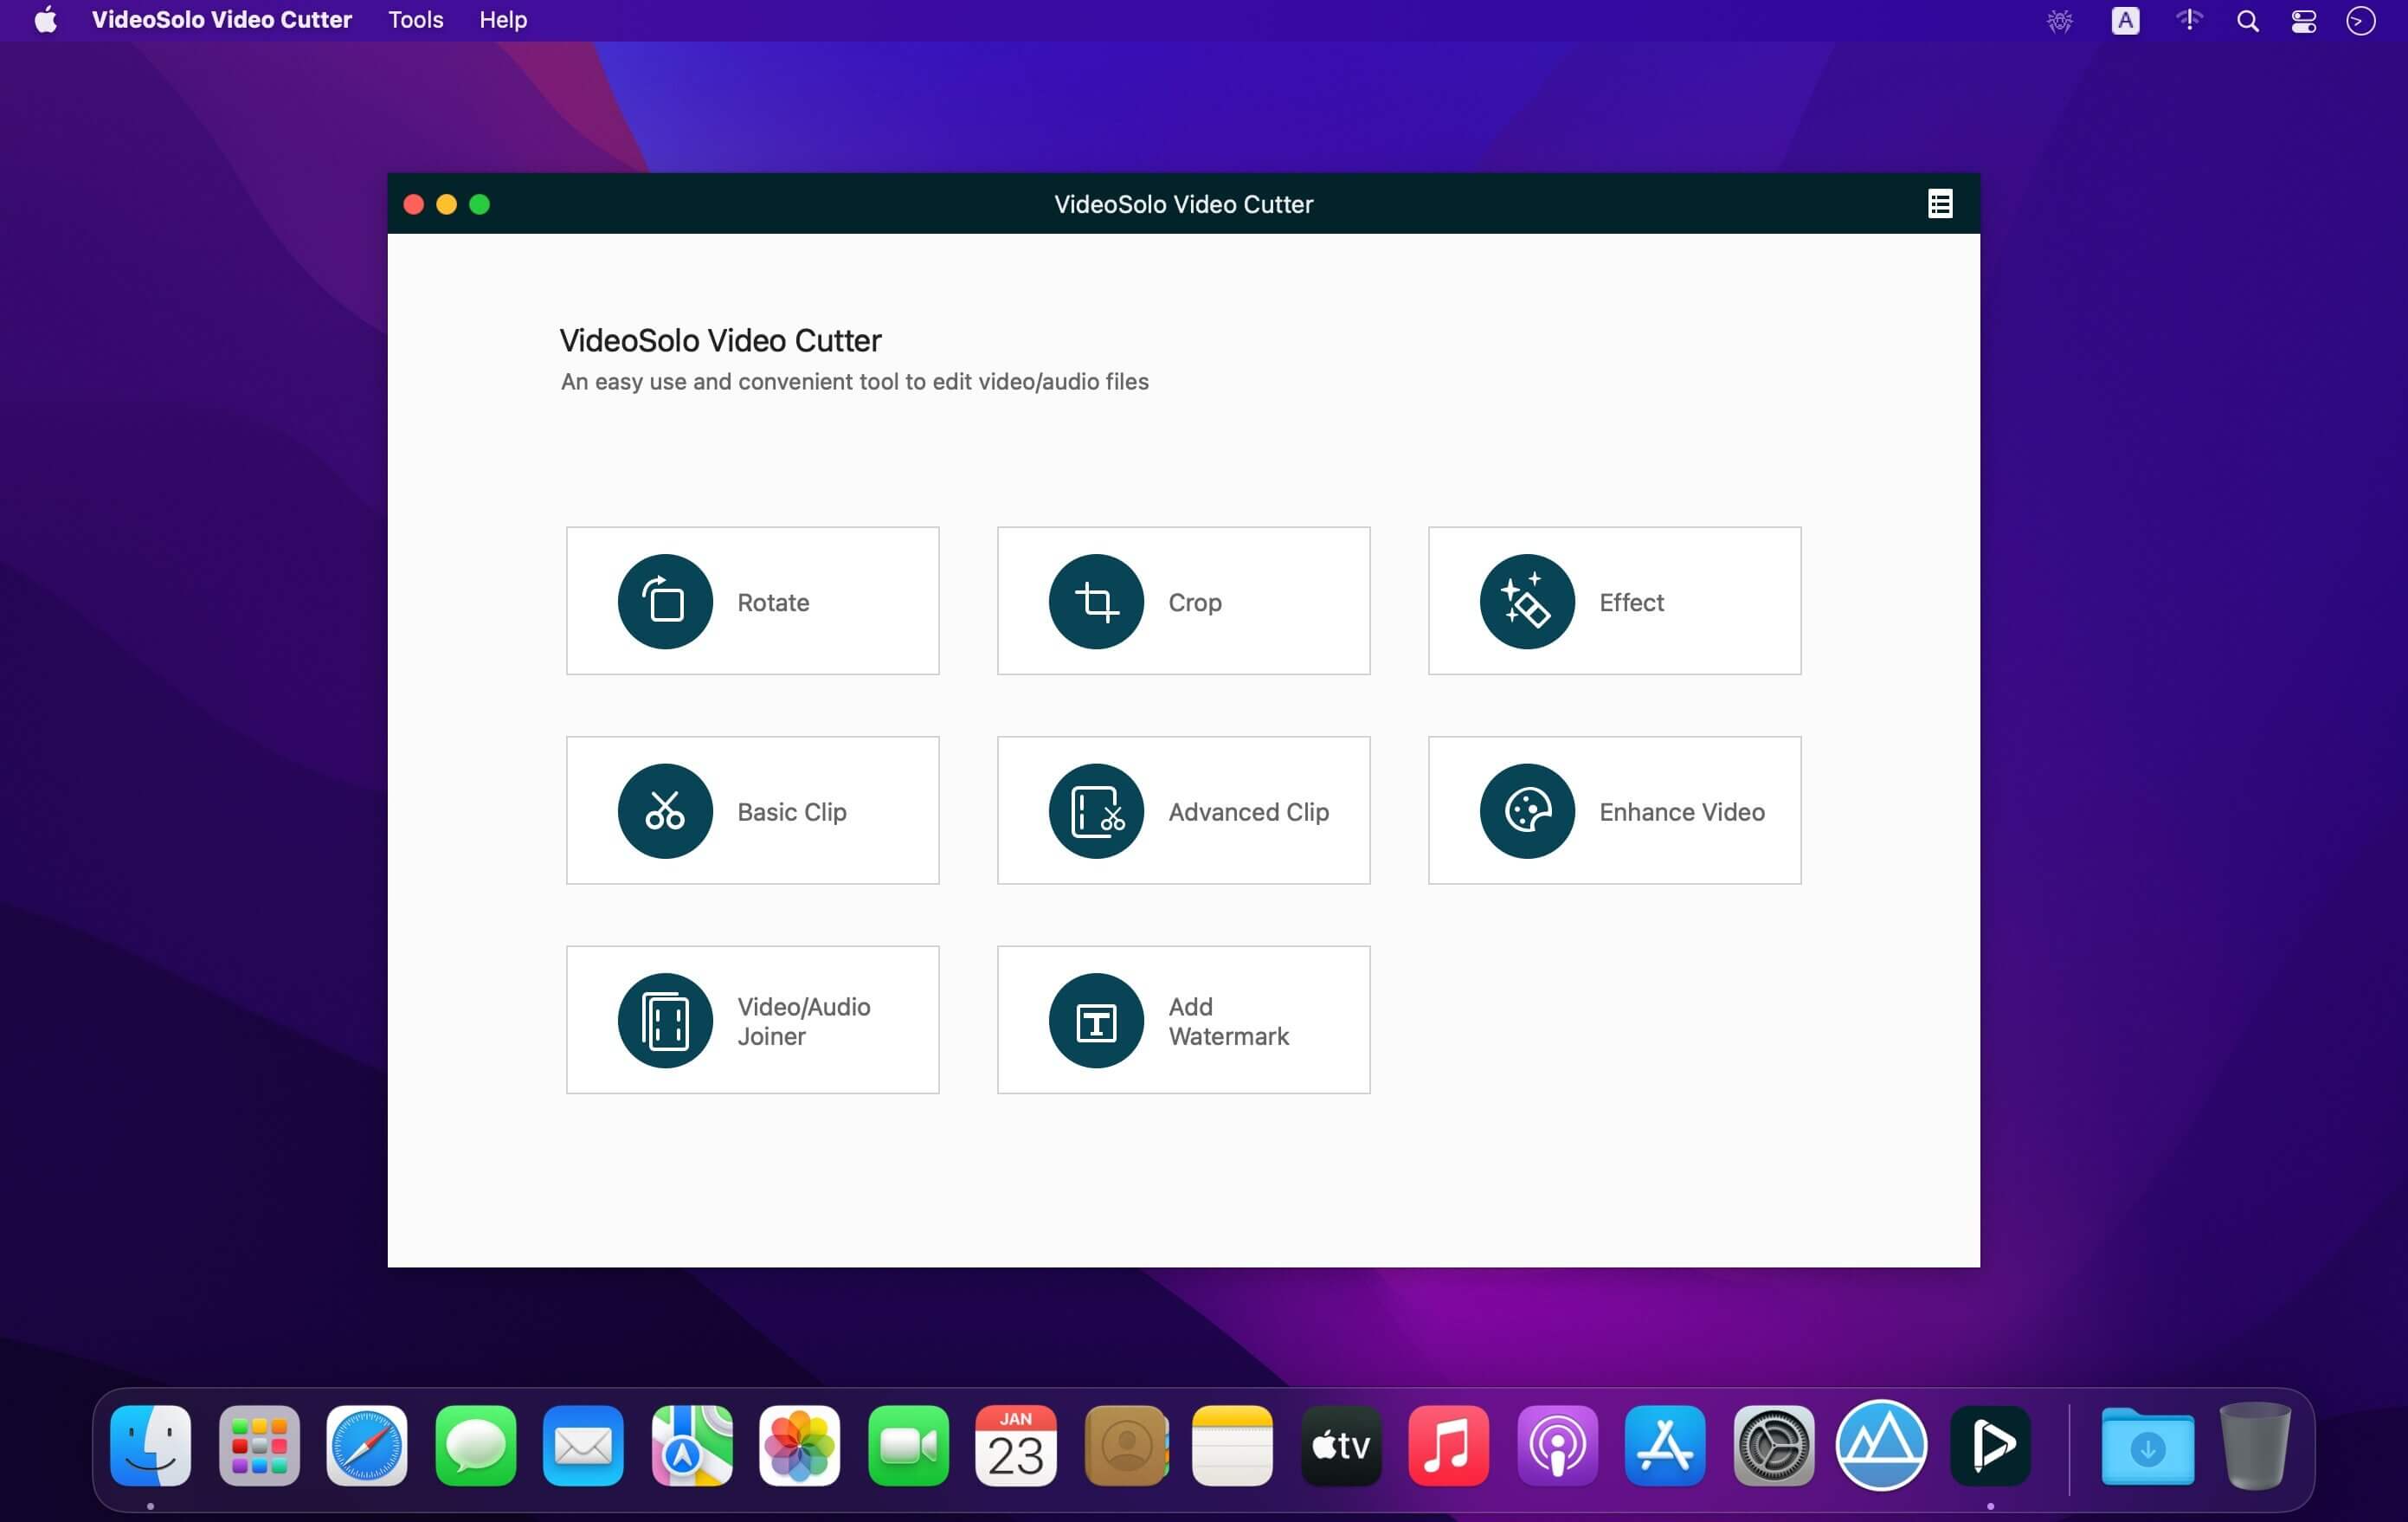The height and width of the screenshot is (1522, 2408).
Task: Open System Preferences from Dock
Action: [x=1774, y=1447]
